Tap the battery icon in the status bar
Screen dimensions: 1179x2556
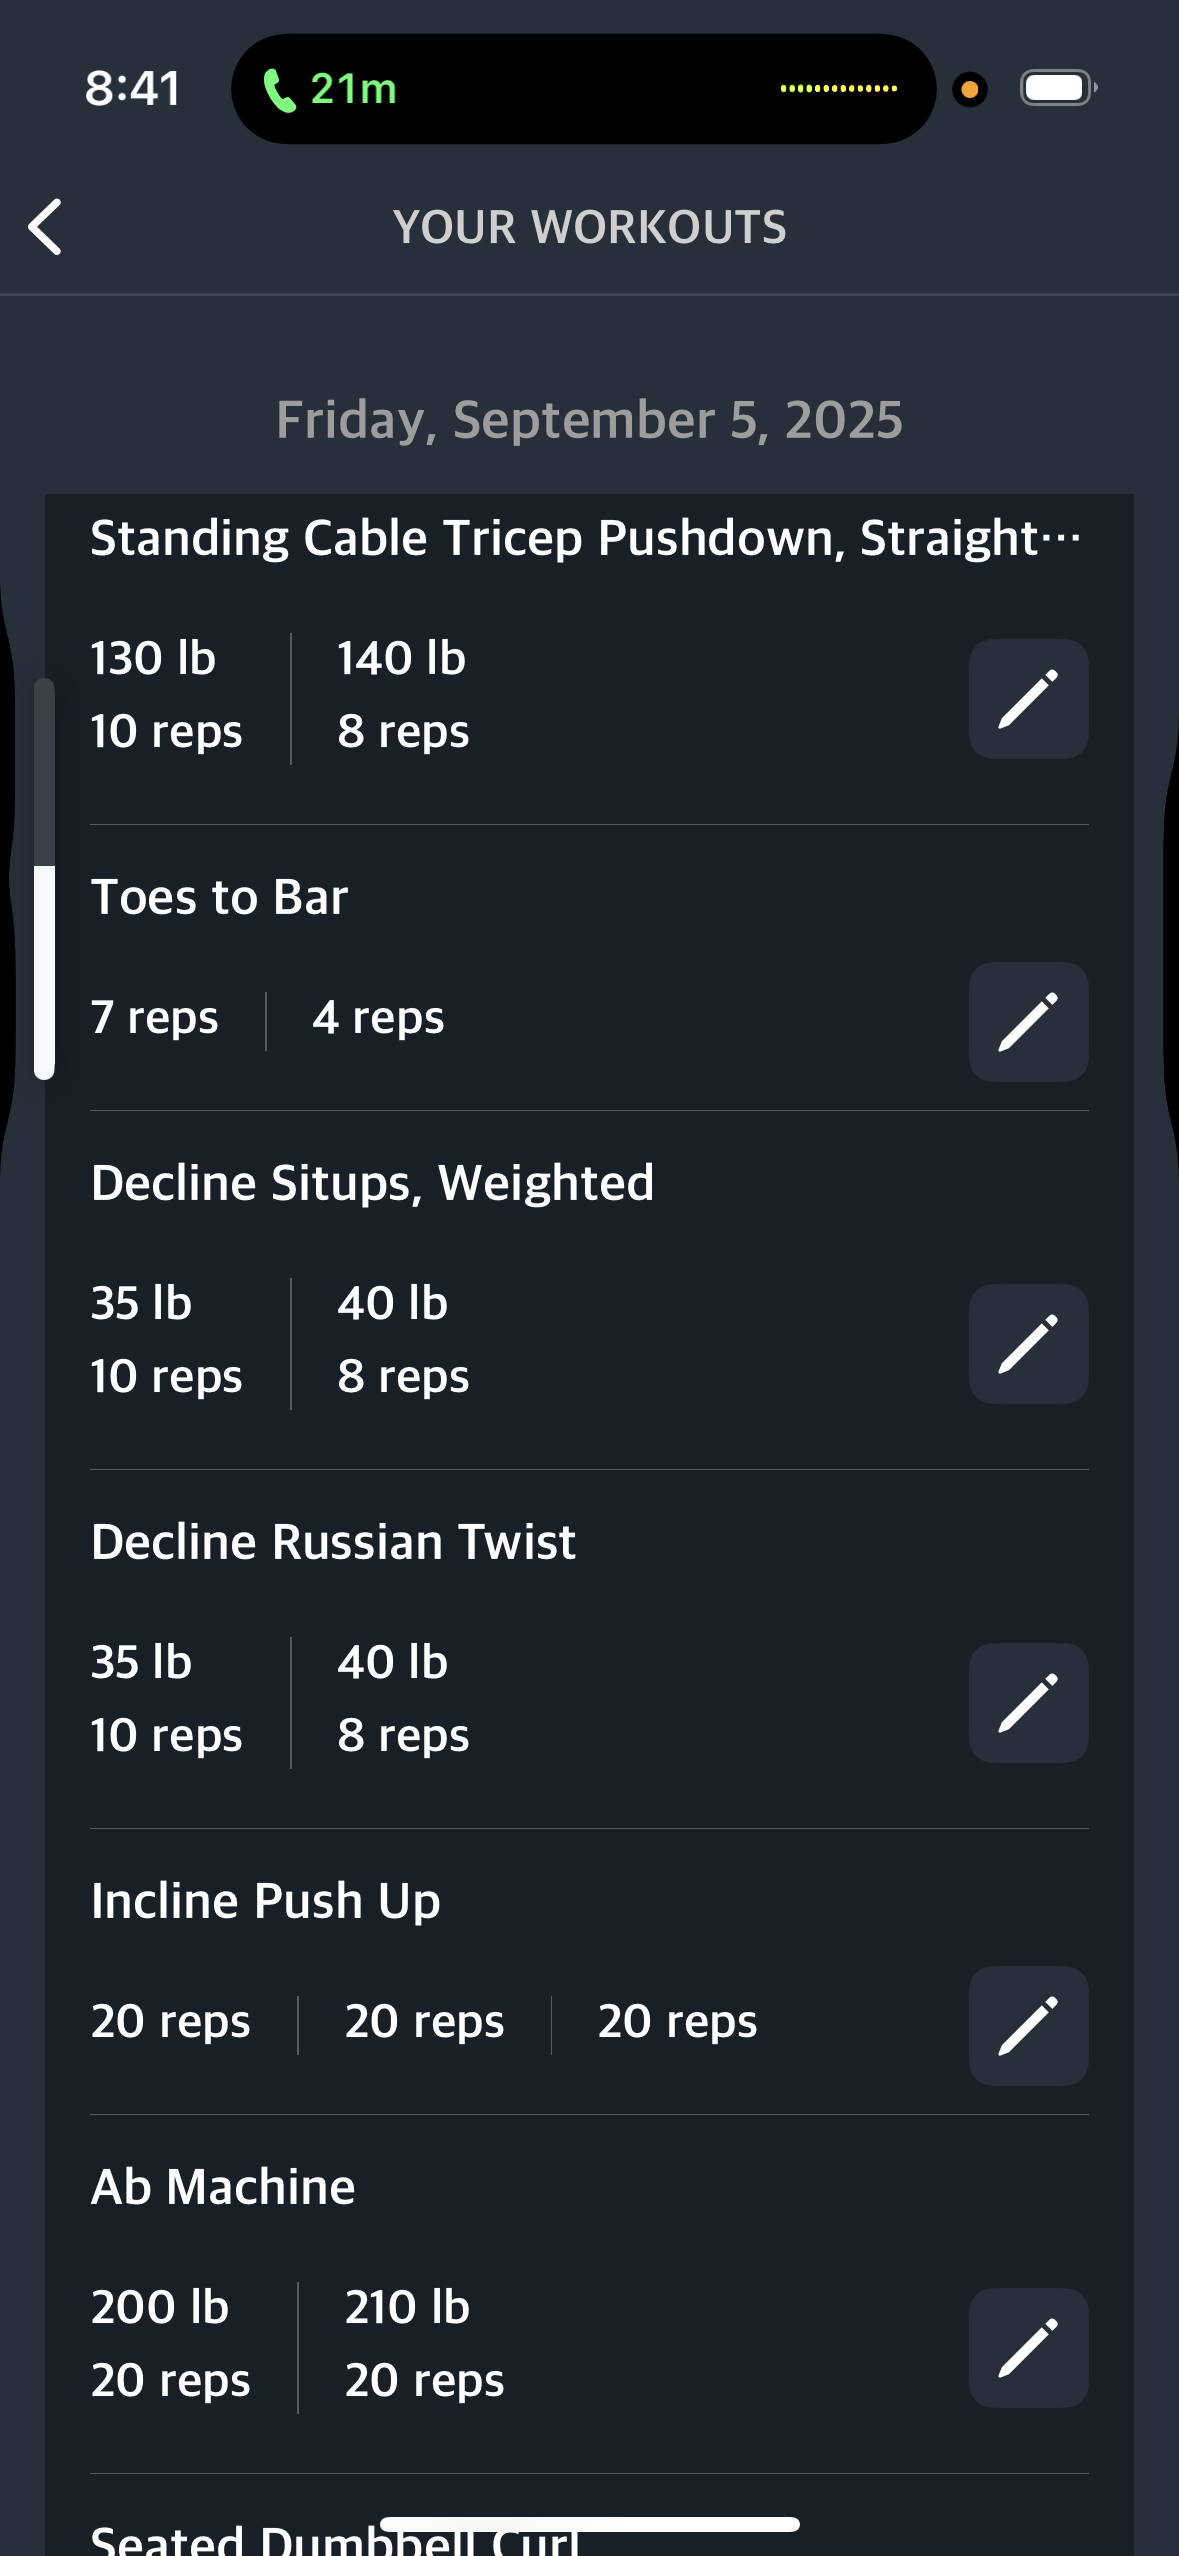click(1058, 88)
